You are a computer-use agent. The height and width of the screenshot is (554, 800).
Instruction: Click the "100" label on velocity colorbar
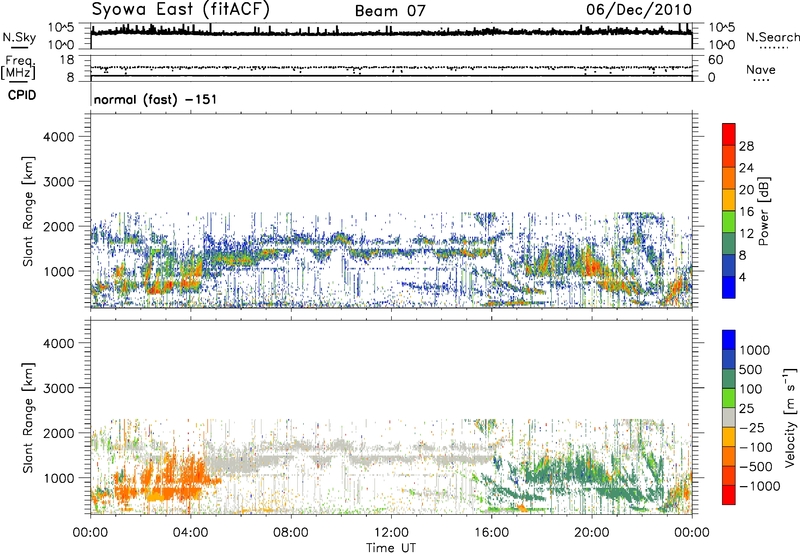click(x=751, y=389)
